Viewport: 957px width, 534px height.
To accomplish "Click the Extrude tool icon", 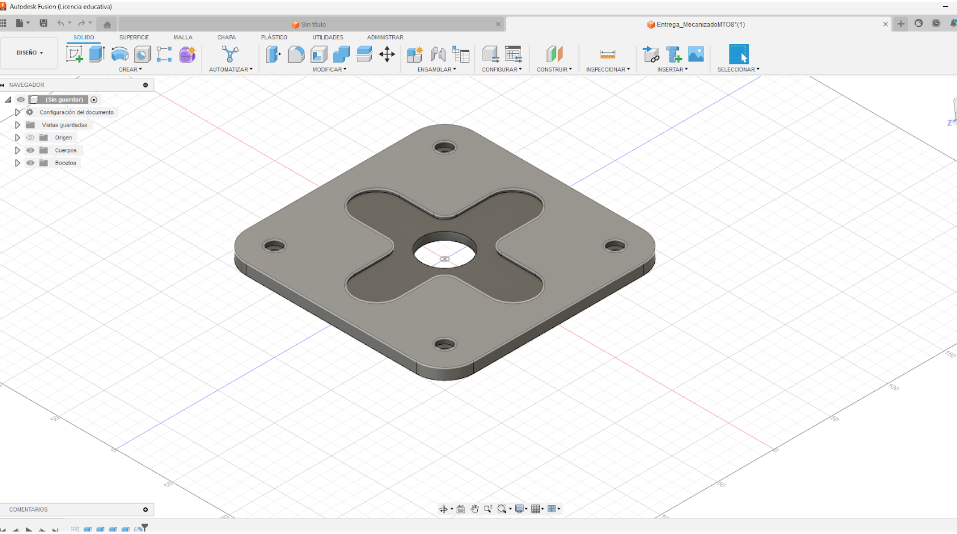I will [x=97, y=54].
